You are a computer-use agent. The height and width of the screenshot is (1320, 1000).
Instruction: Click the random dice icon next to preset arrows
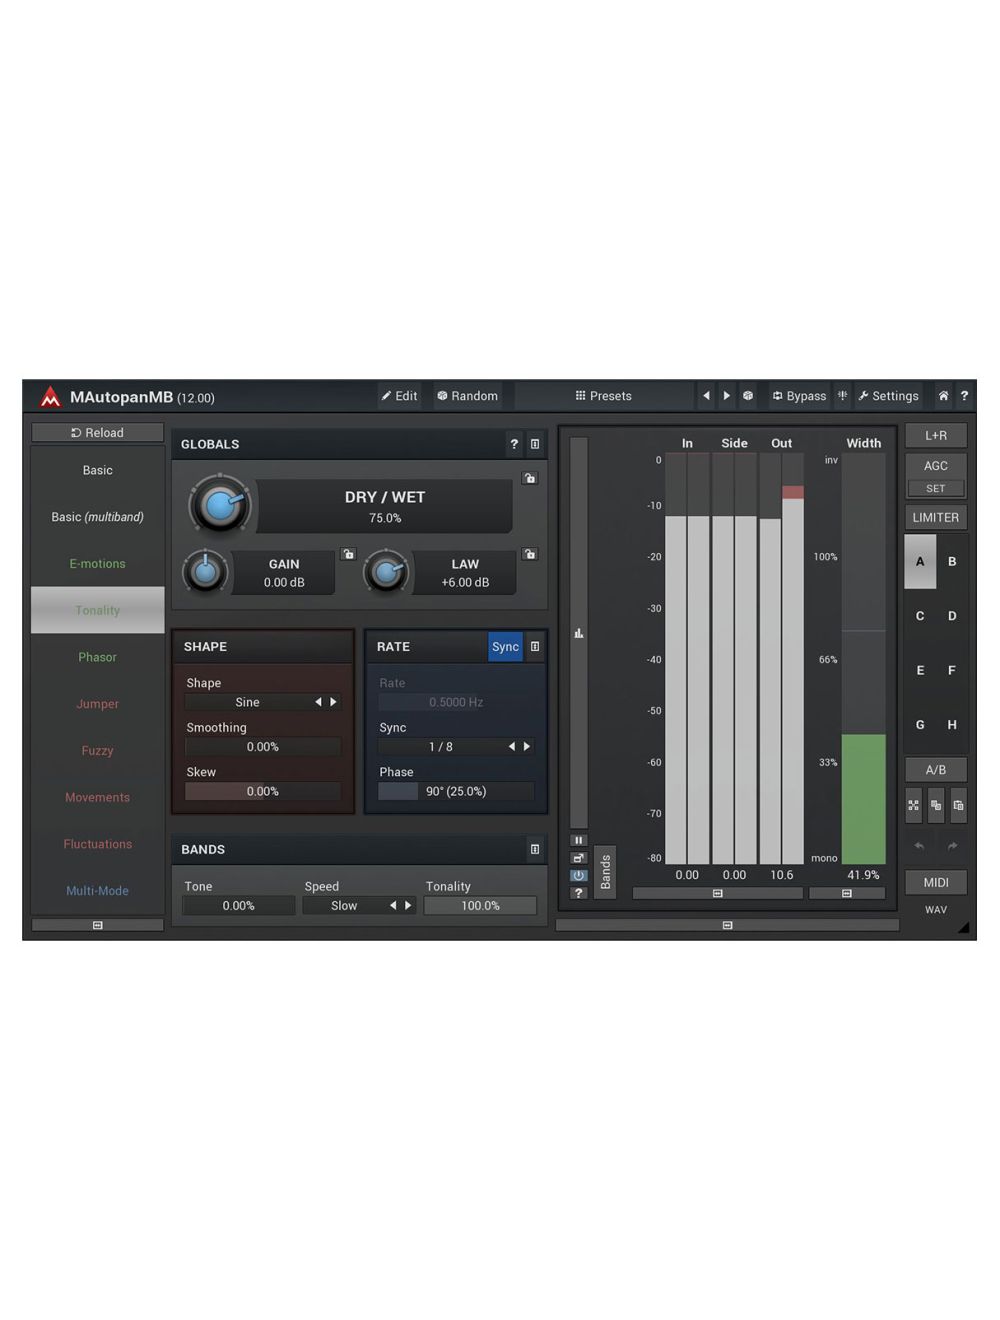[748, 396]
